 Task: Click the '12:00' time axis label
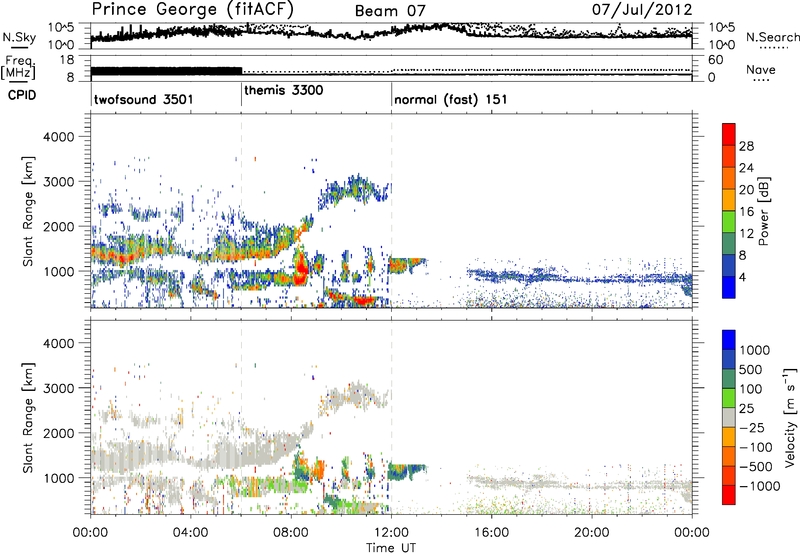pyautogui.click(x=391, y=533)
